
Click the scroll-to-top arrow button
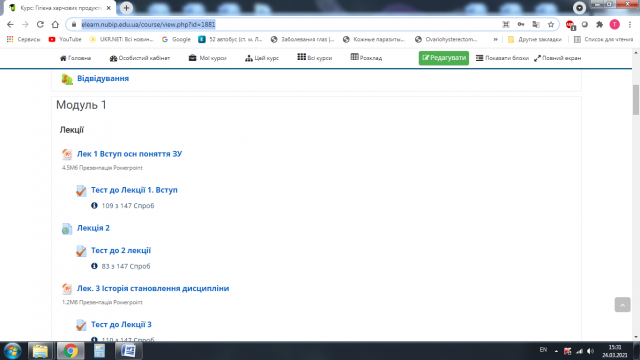point(622,305)
